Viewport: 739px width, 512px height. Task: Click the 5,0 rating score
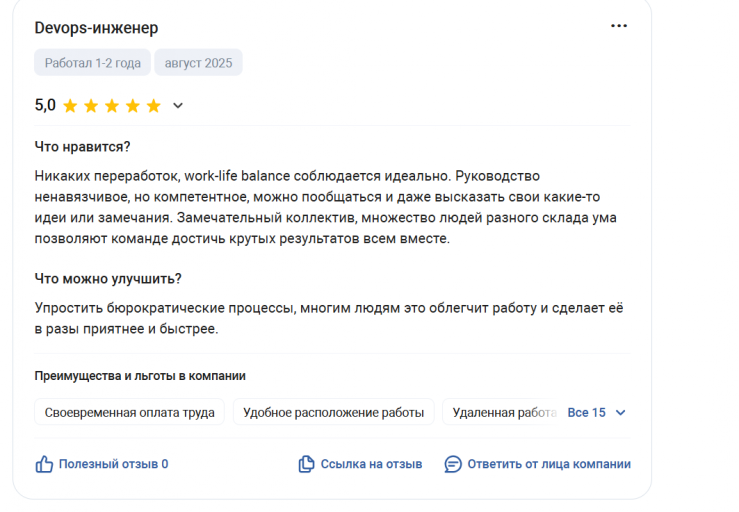pos(45,105)
